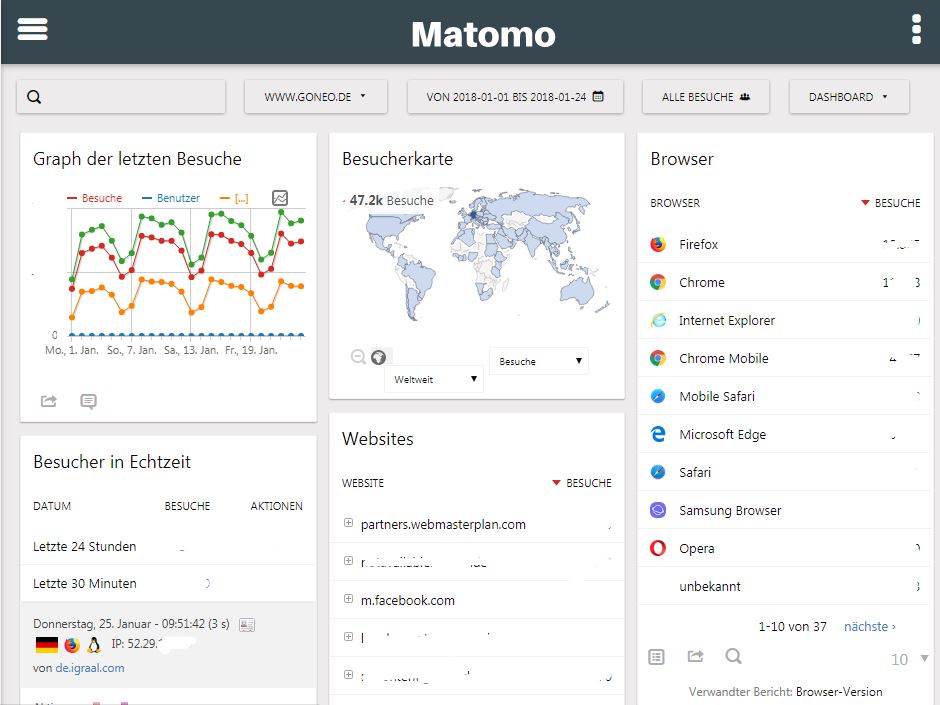This screenshot has width=940, height=705.
Task: Select the Chrome row label
Action: [x=701, y=282]
